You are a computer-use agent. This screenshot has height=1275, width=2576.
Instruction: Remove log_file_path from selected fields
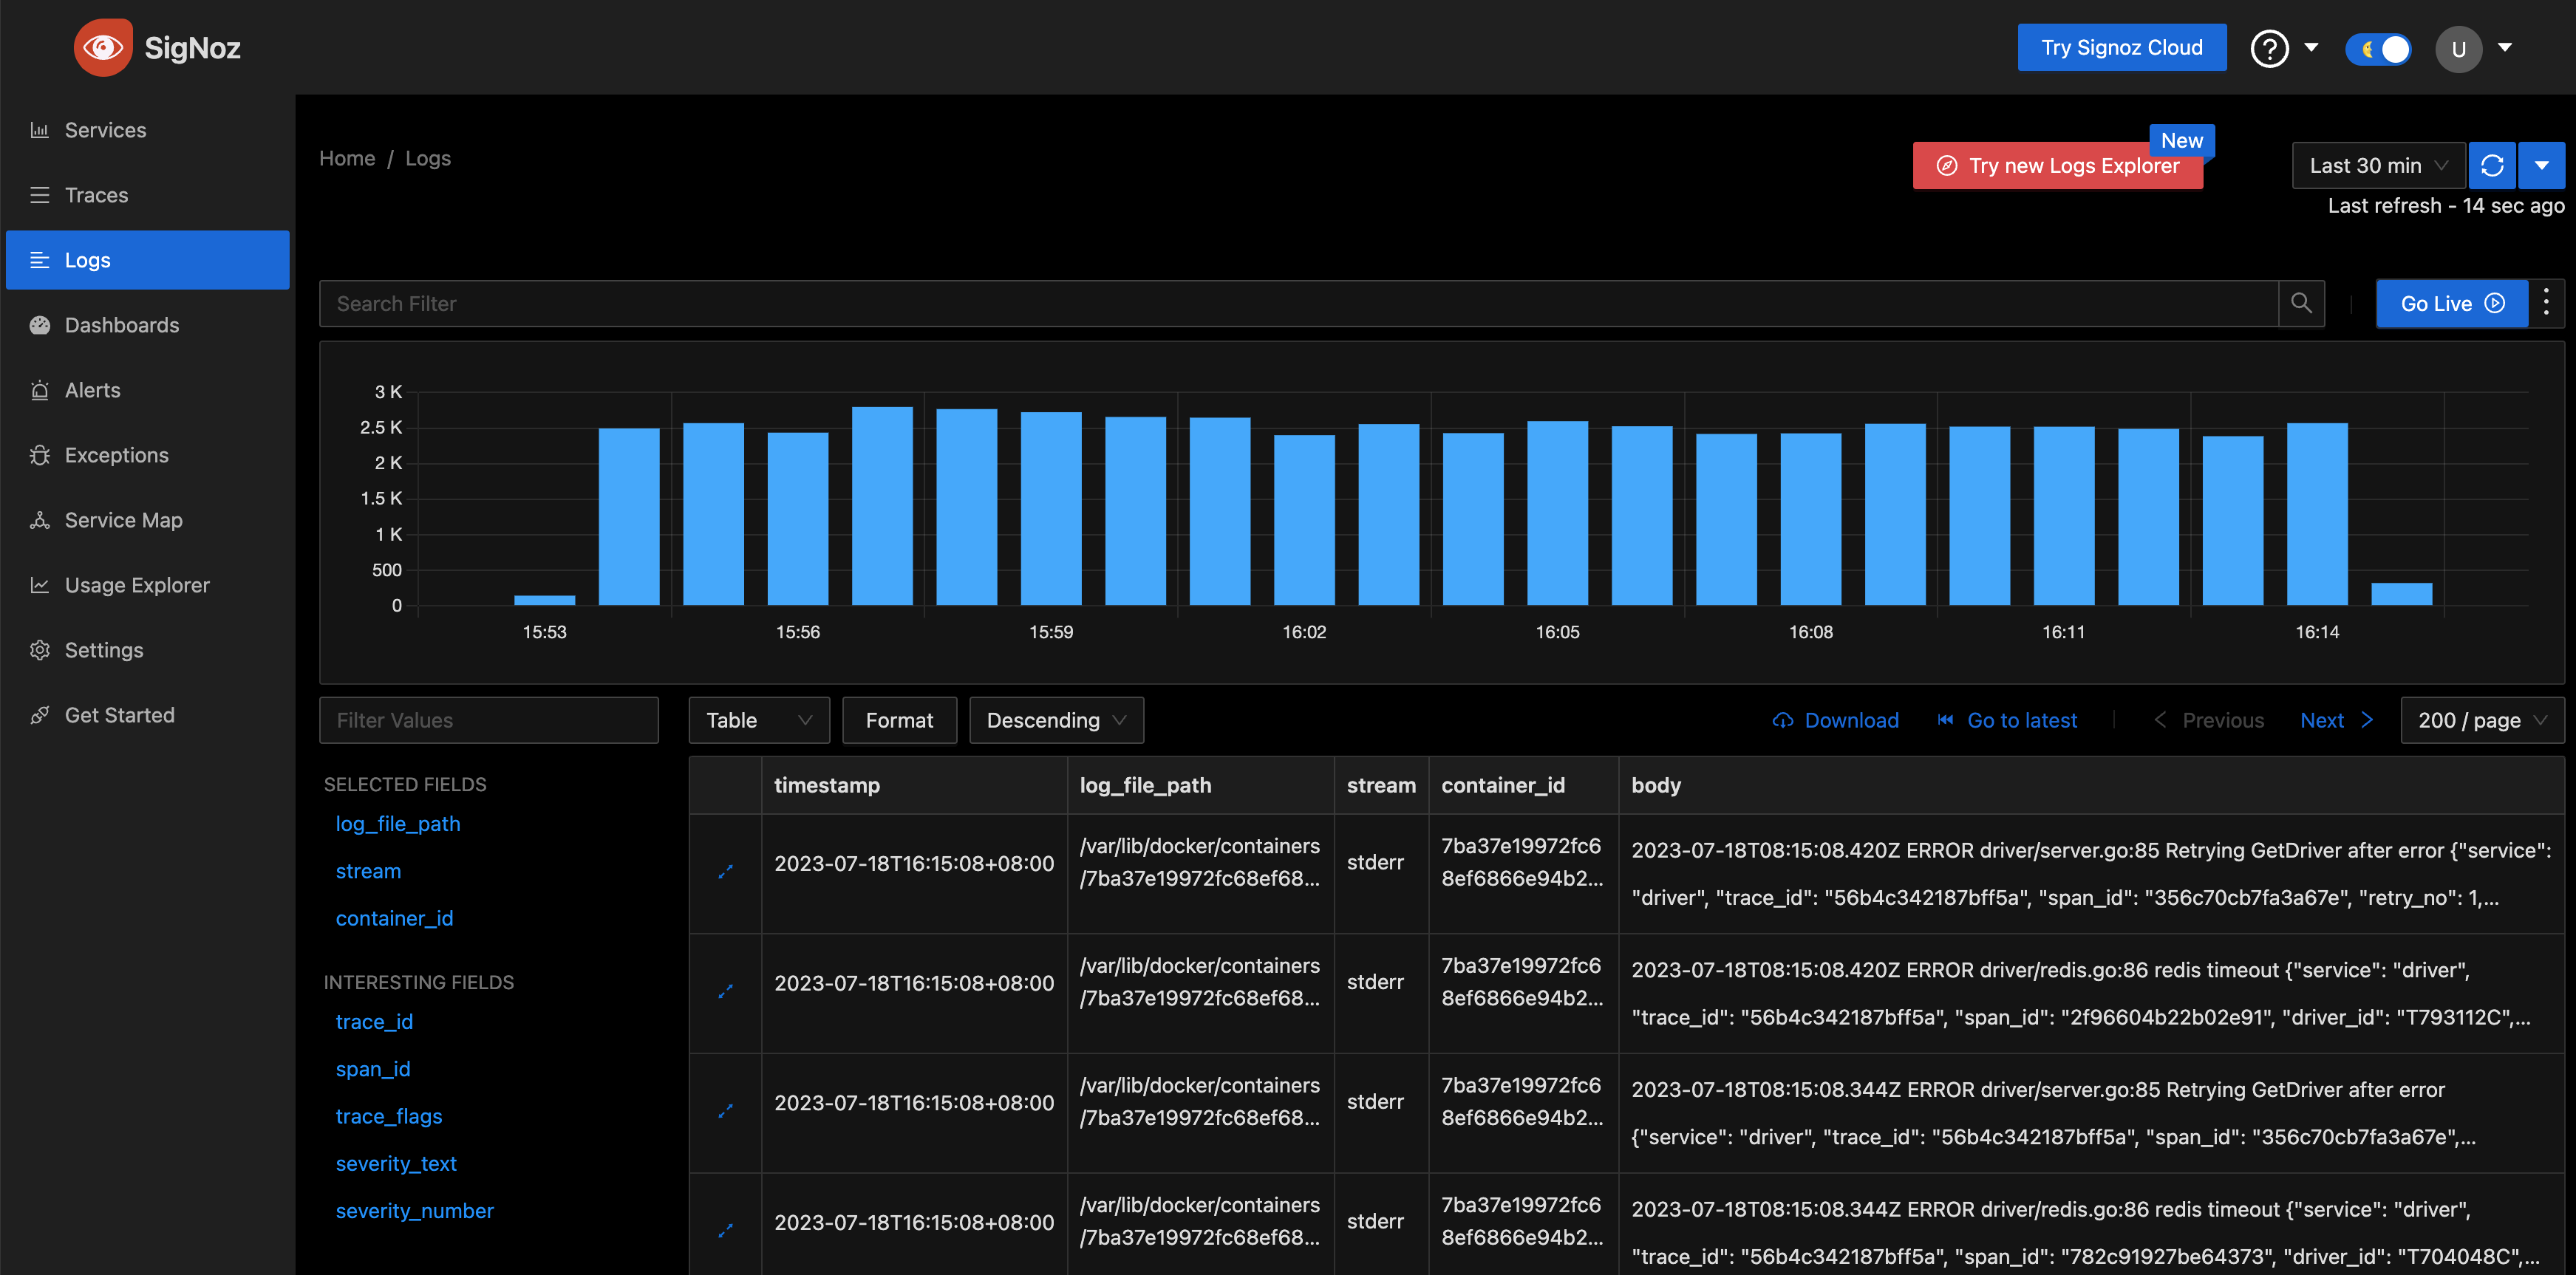(x=397, y=823)
